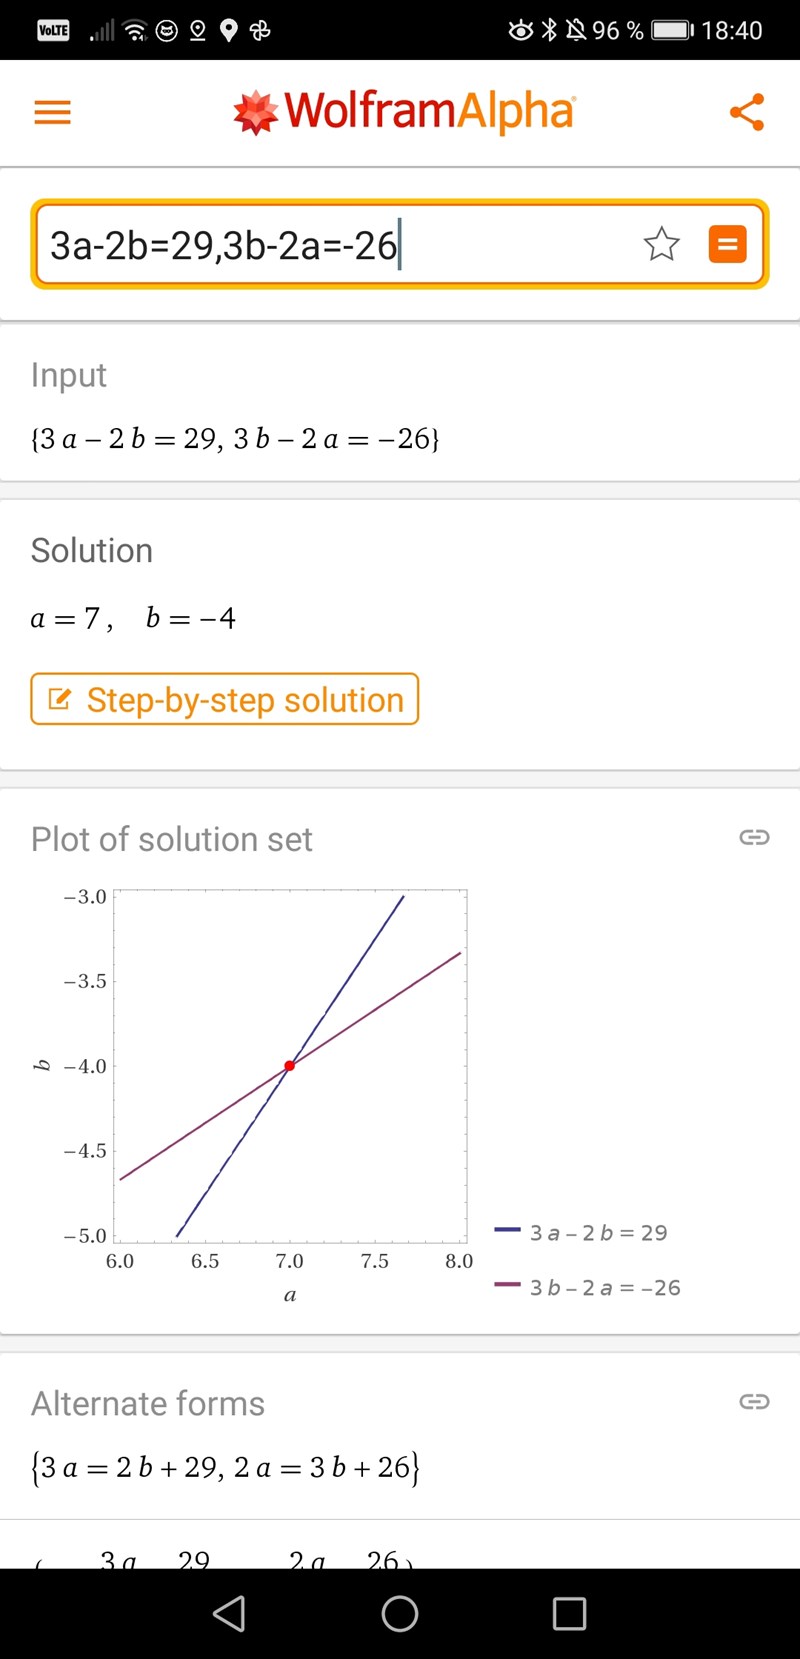Copy link for Plot of solution set
Screen dimensions: 800x1659
(754, 837)
